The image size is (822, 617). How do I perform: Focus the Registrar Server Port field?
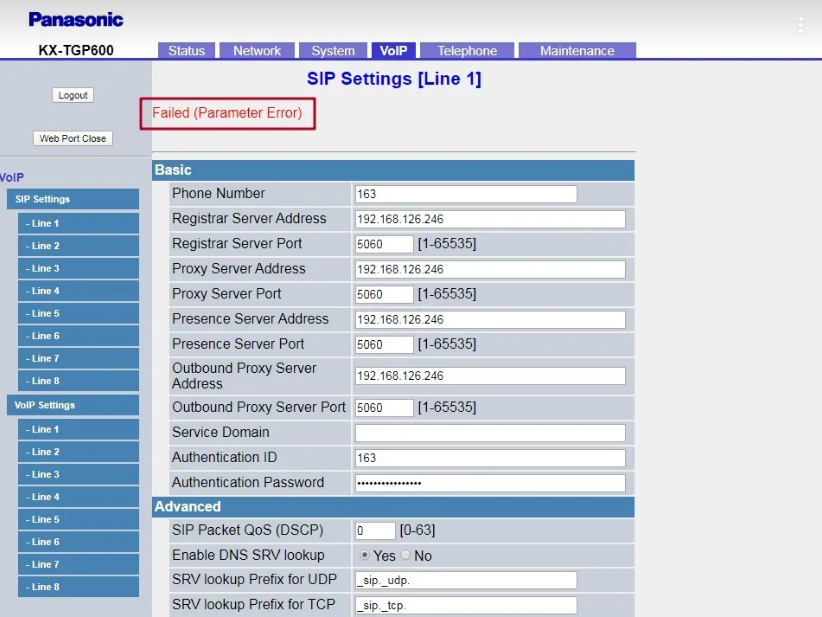click(384, 244)
